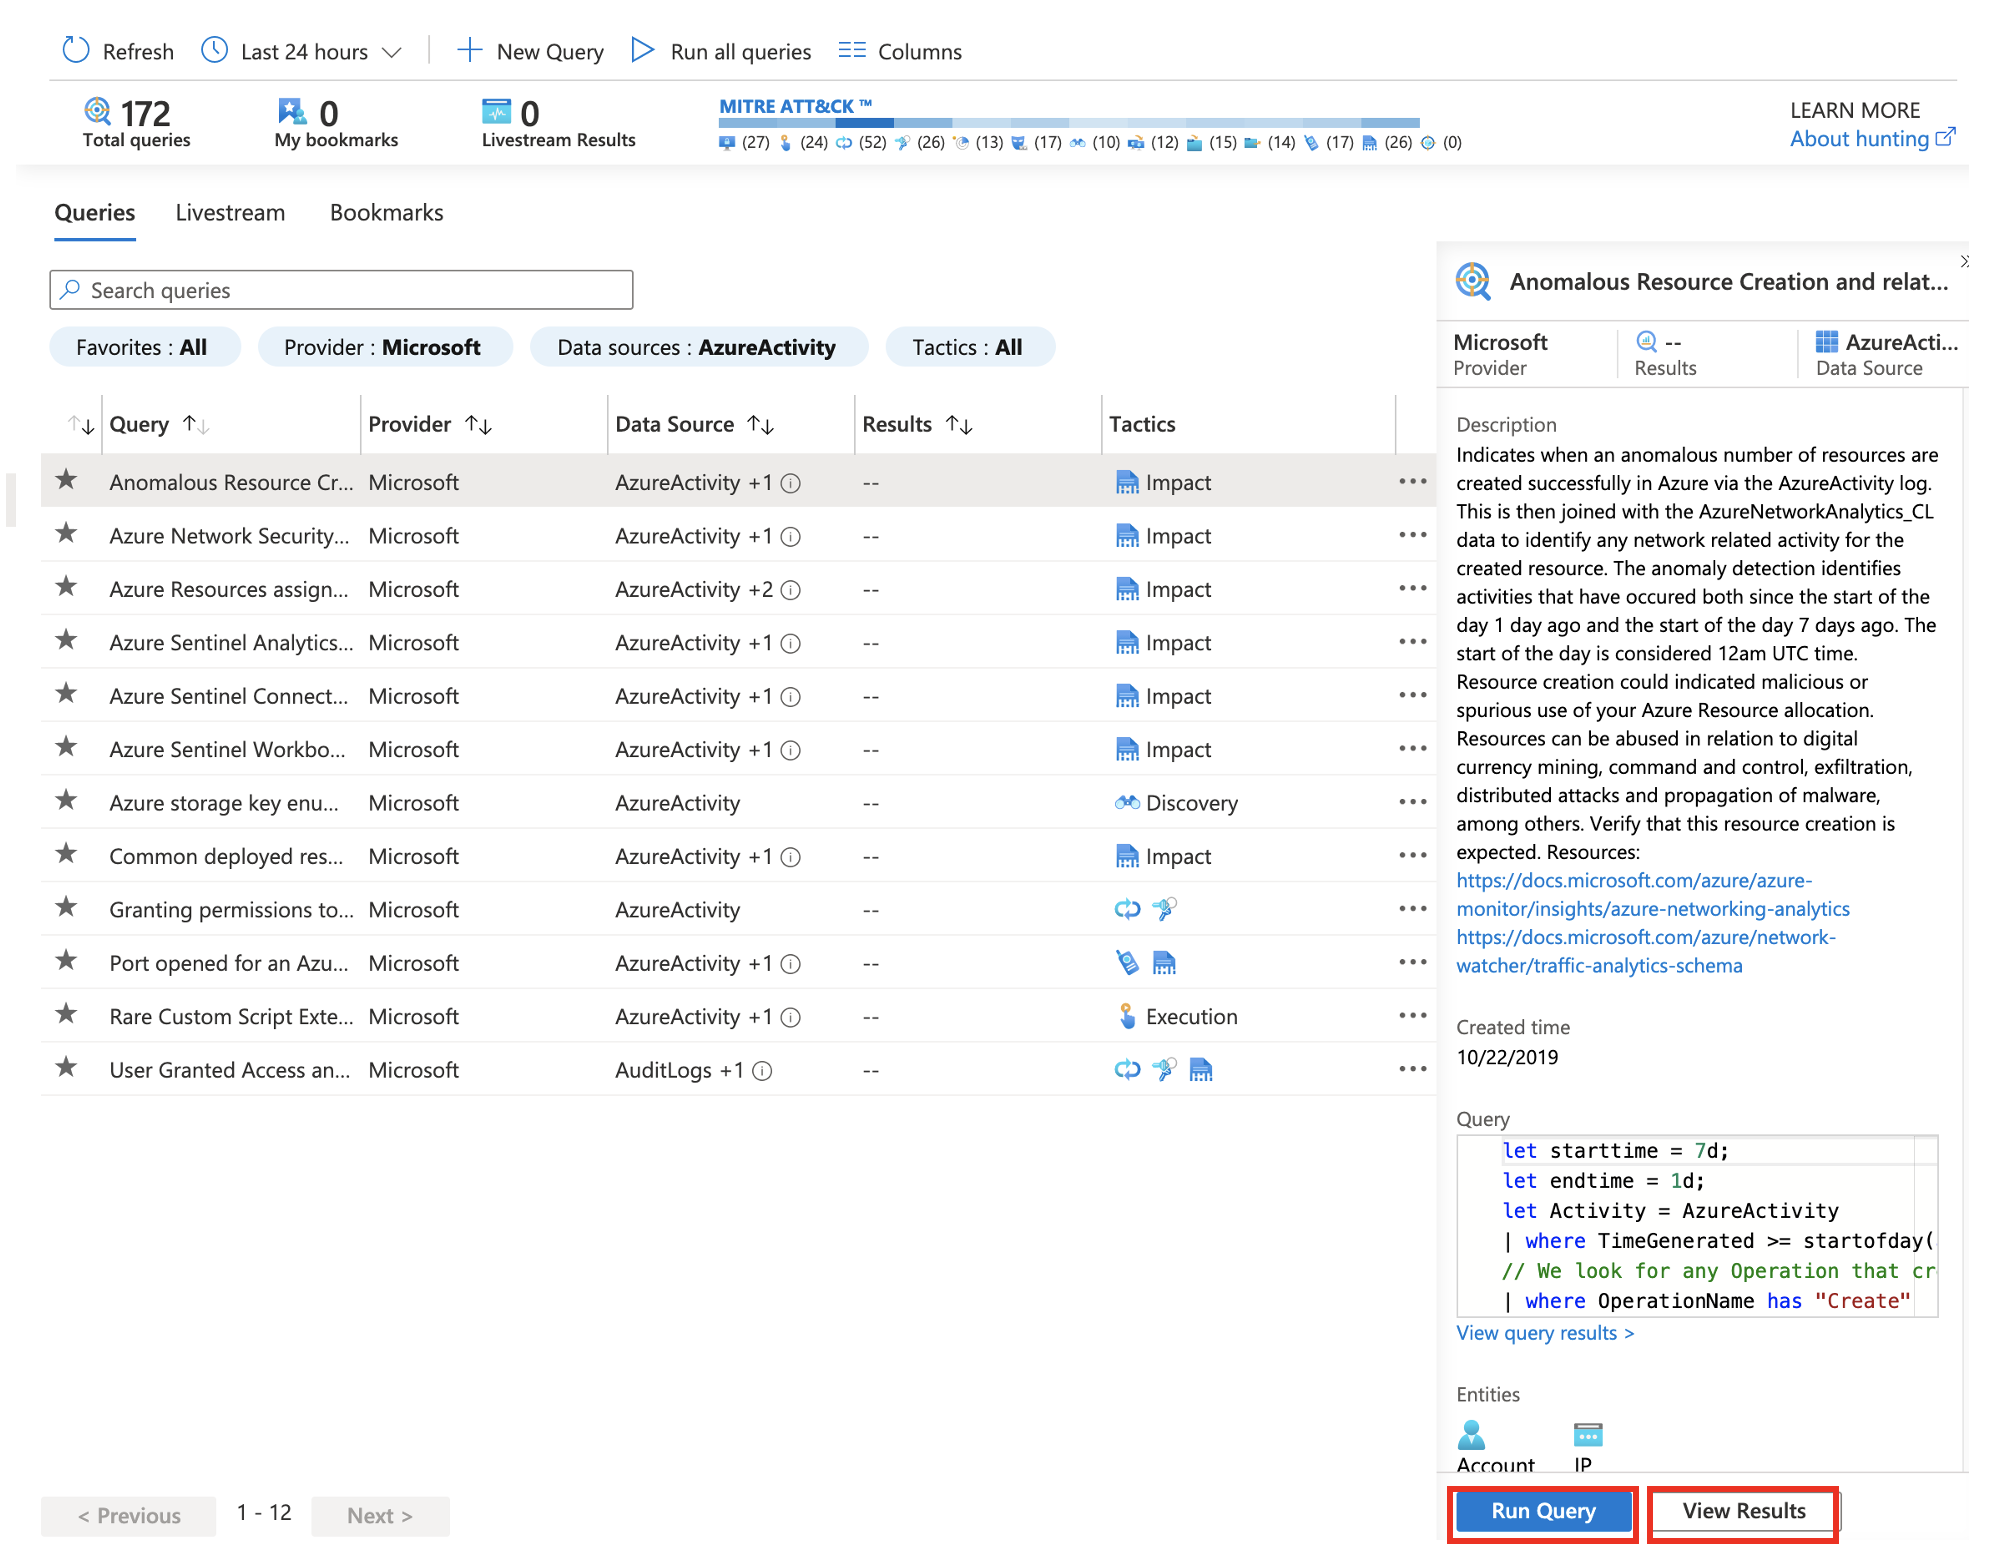Viewport: 2000px width, 1562px height.
Task: Star the User Granted Access query
Action: click(x=67, y=1068)
